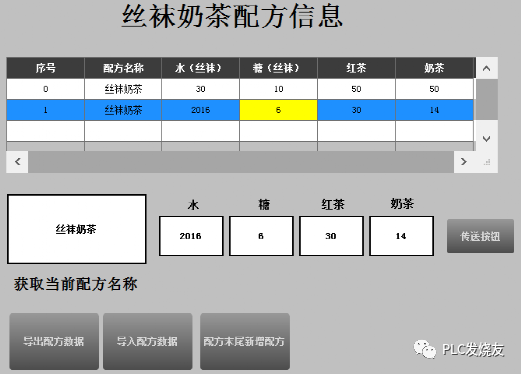Click the yellow highlighted cell with 6

pyautogui.click(x=278, y=110)
